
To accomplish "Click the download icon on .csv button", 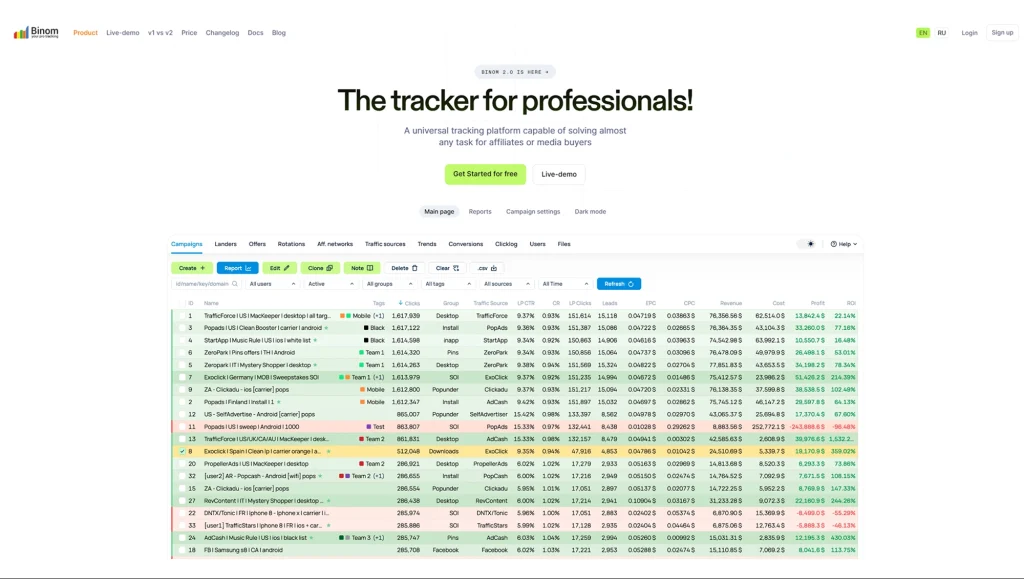I will [494, 268].
